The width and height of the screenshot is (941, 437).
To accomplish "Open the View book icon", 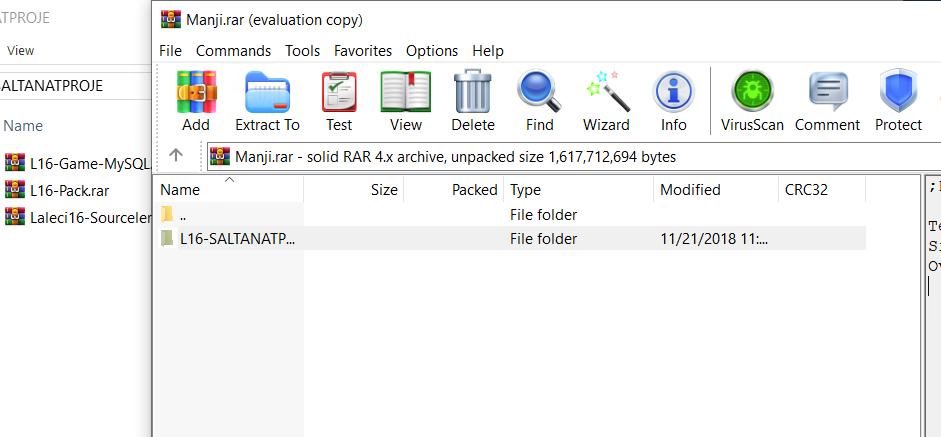I will pyautogui.click(x=406, y=92).
